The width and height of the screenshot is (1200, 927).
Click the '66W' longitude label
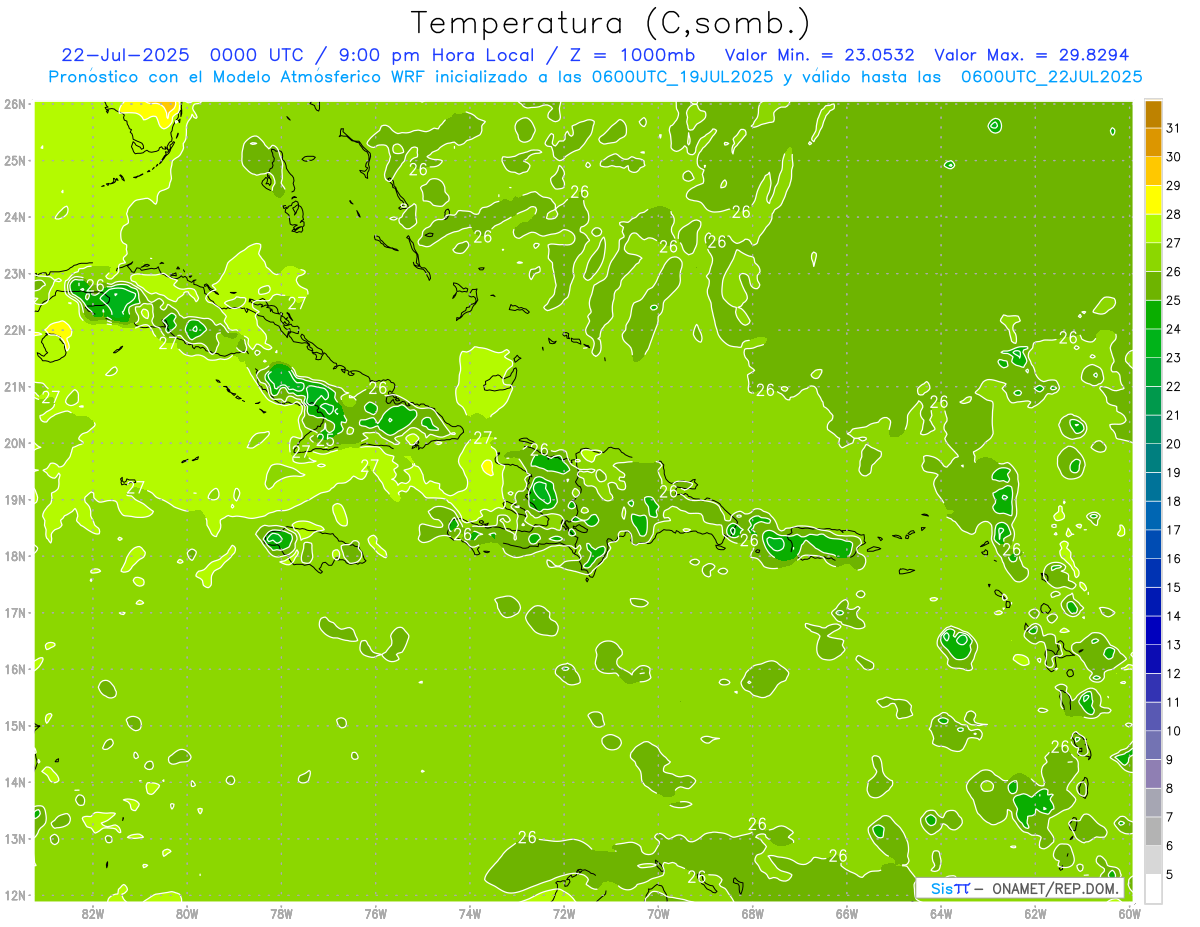coord(847,913)
